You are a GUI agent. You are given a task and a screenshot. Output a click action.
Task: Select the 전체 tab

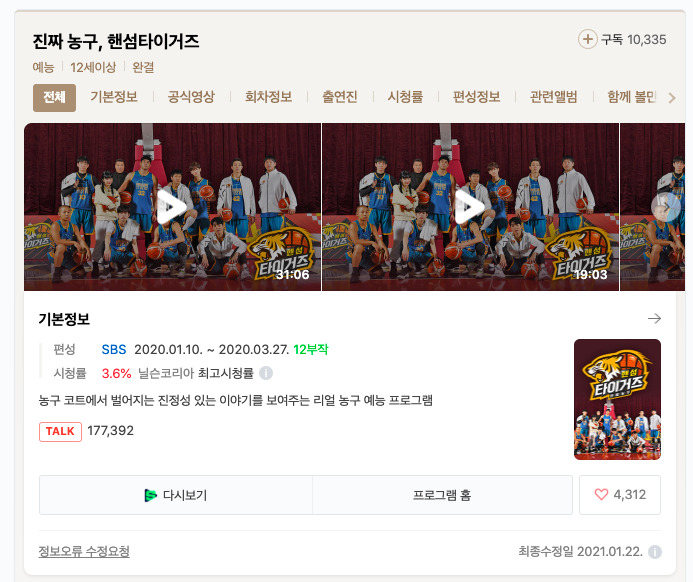coord(54,98)
